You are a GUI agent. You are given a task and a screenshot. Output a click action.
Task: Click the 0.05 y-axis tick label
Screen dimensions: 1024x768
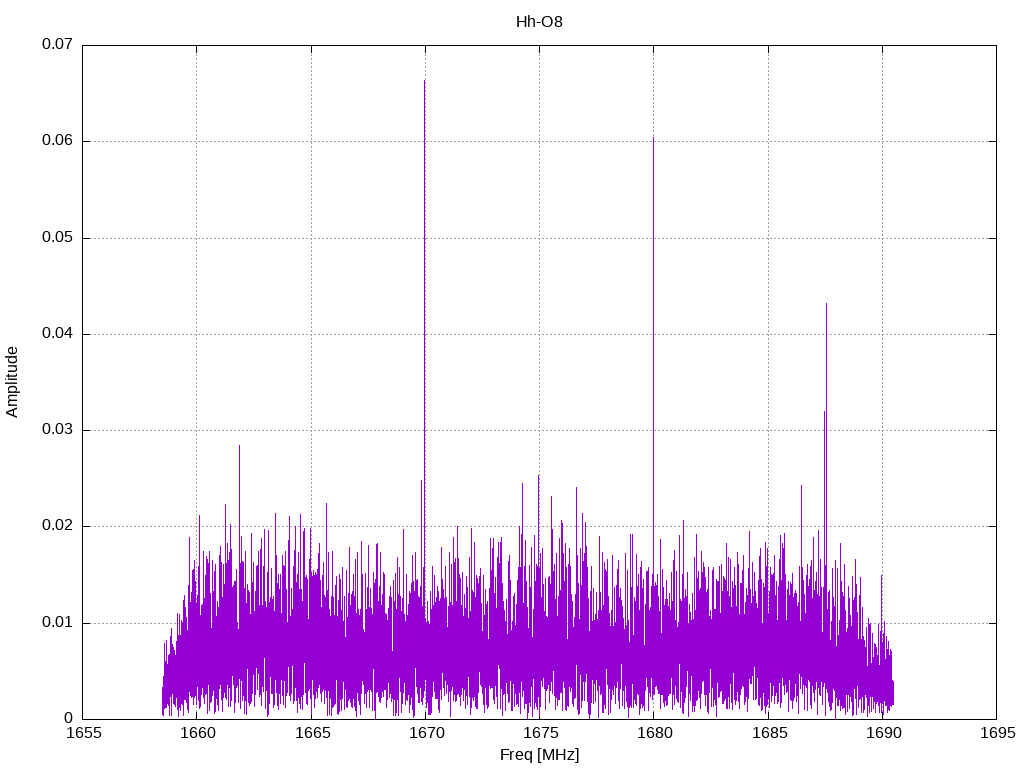coord(57,238)
